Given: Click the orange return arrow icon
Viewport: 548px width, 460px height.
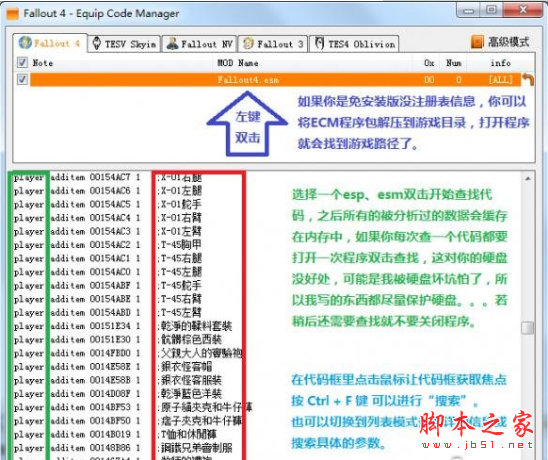Looking at the screenshot, I should pos(528,79).
